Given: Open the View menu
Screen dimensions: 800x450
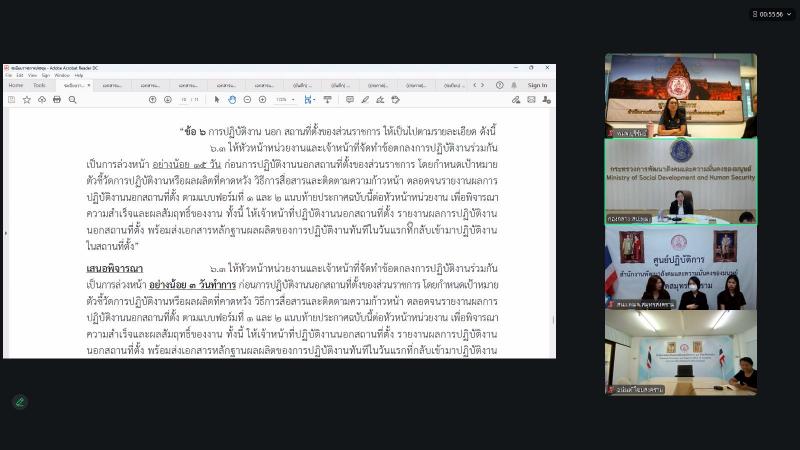Looking at the screenshot, I should 33,76.
